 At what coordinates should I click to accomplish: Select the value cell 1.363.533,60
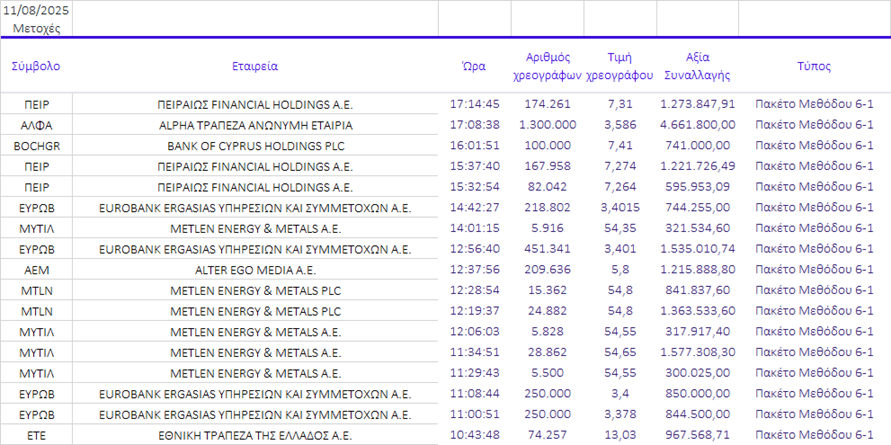pyautogui.click(x=697, y=311)
